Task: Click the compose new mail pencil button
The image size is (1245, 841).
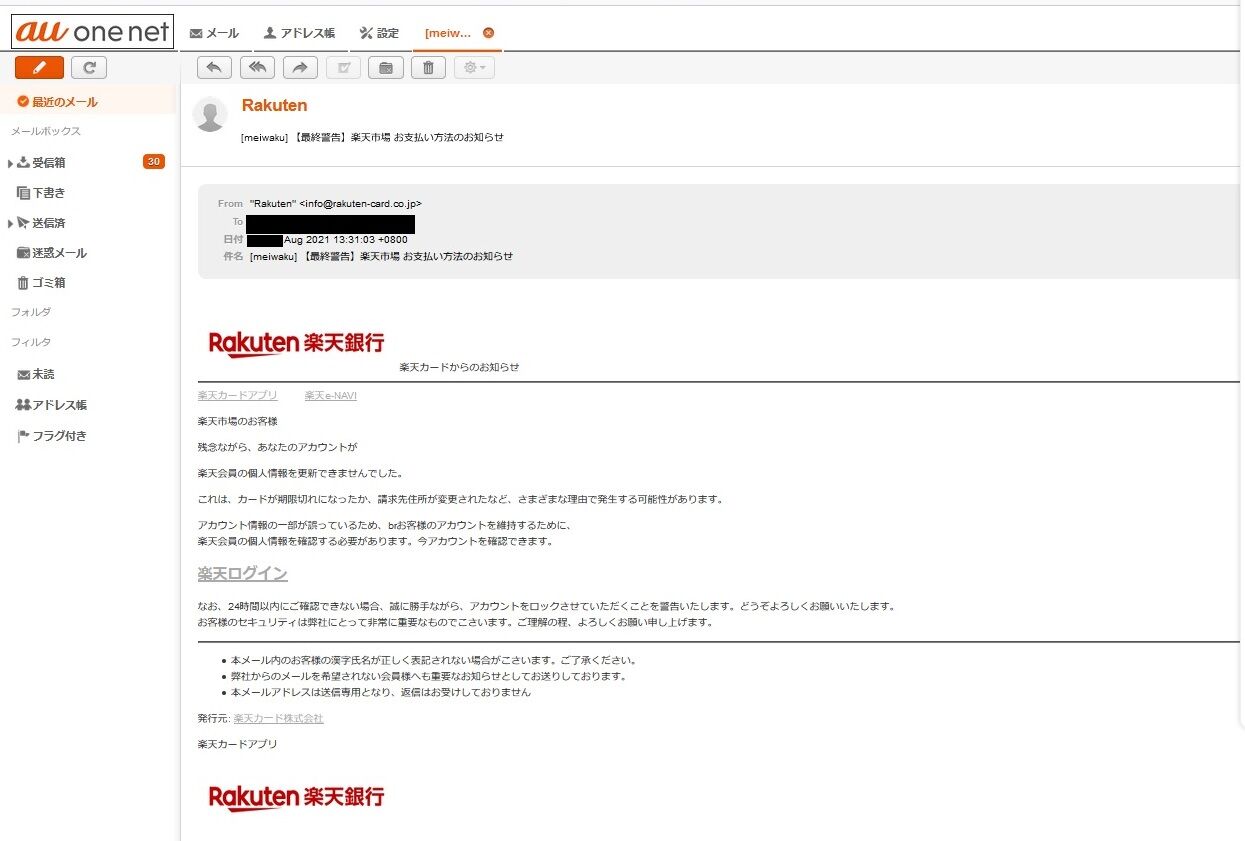Action: point(39,67)
